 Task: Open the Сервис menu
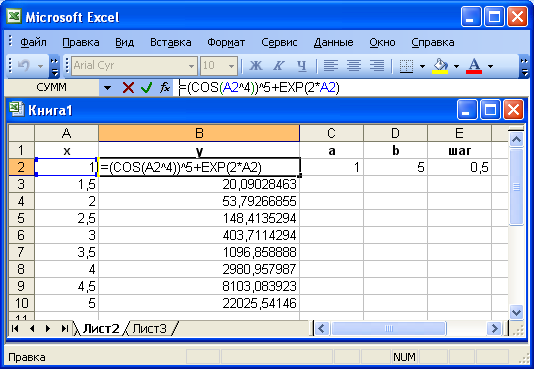click(279, 43)
